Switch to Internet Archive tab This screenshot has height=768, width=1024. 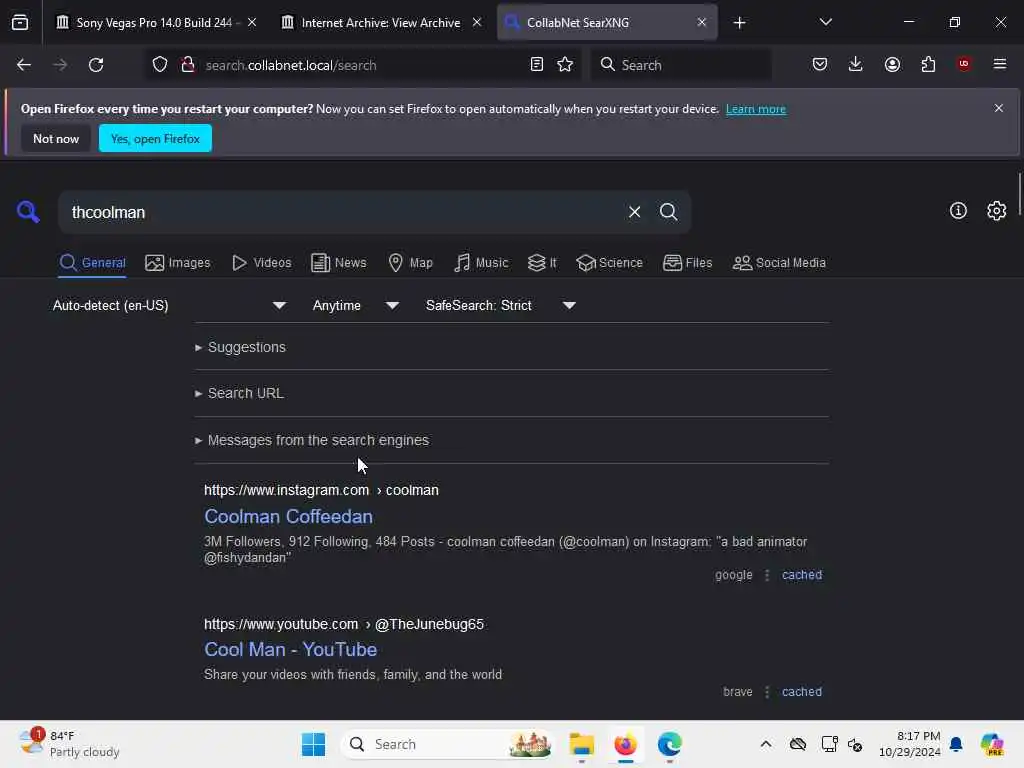(381, 23)
